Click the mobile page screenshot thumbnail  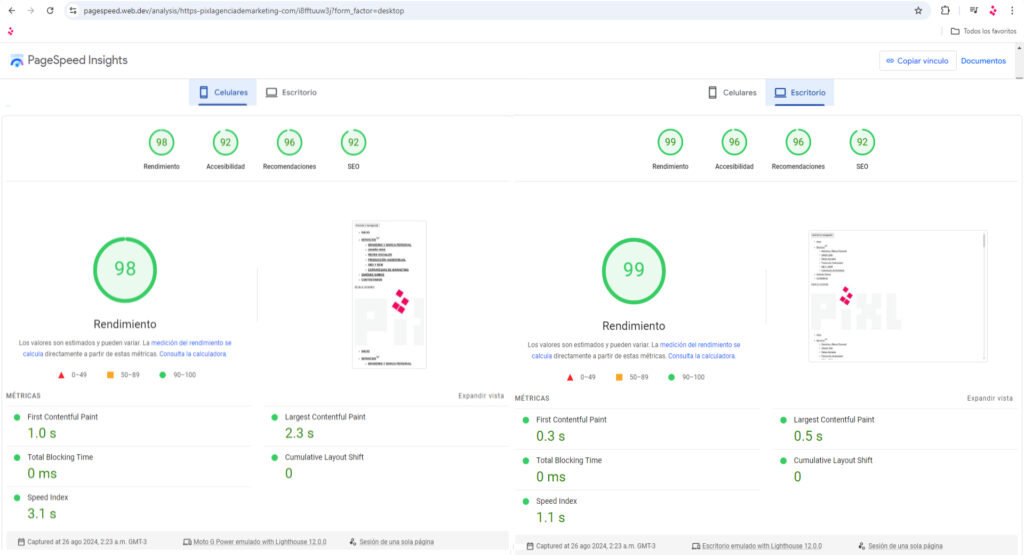[x=389, y=294]
